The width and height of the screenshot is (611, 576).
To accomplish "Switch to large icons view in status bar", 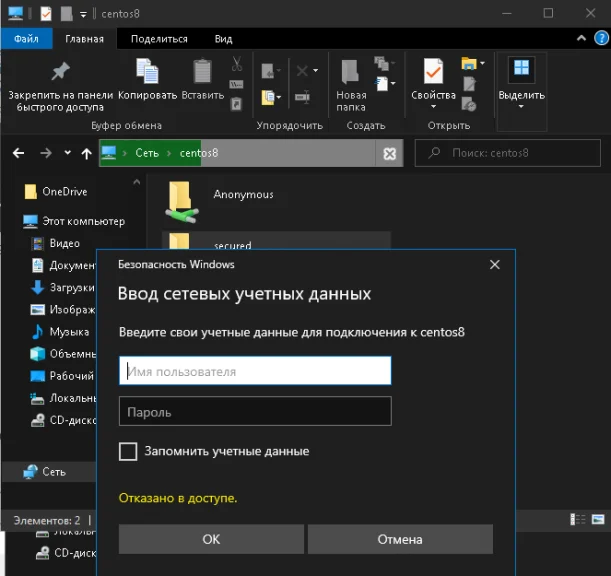I will click(x=597, y=520).
